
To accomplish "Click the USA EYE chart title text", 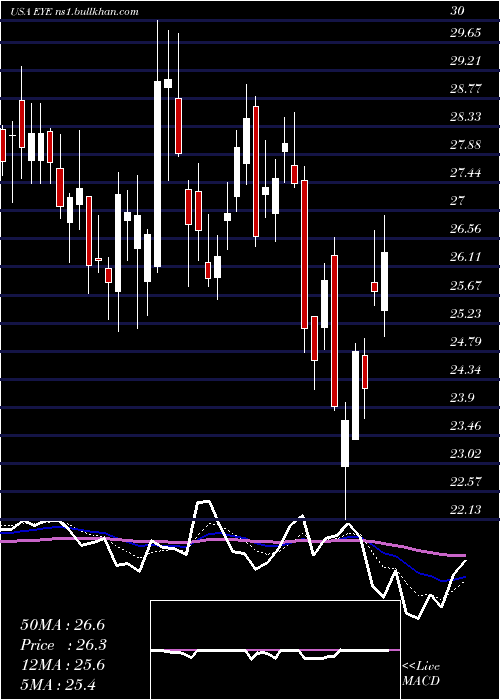I will tap(74, 12).
